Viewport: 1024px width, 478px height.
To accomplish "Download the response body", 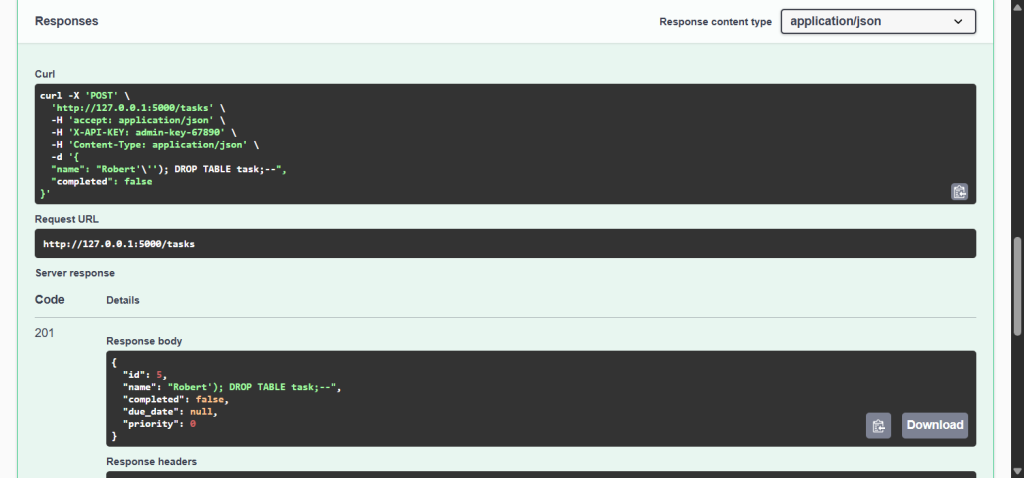I will (935, 425).
